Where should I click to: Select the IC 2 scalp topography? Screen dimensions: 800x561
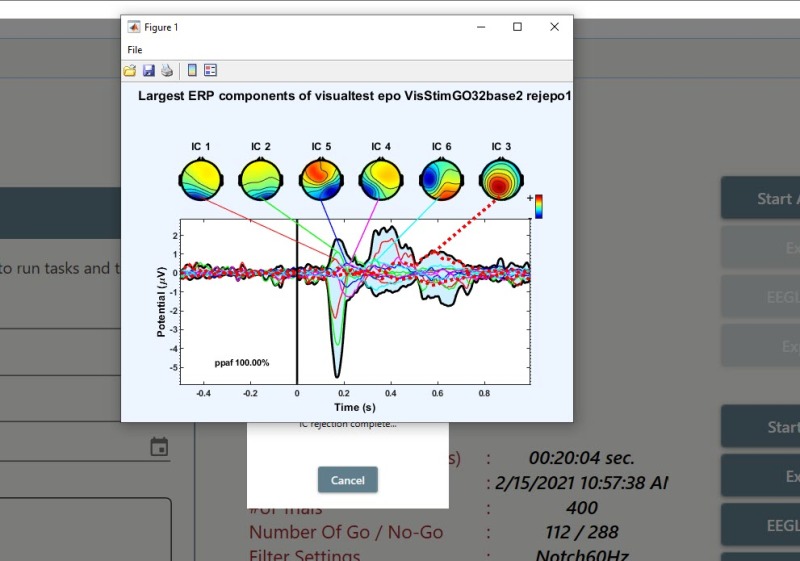click(x=261, y=180)
